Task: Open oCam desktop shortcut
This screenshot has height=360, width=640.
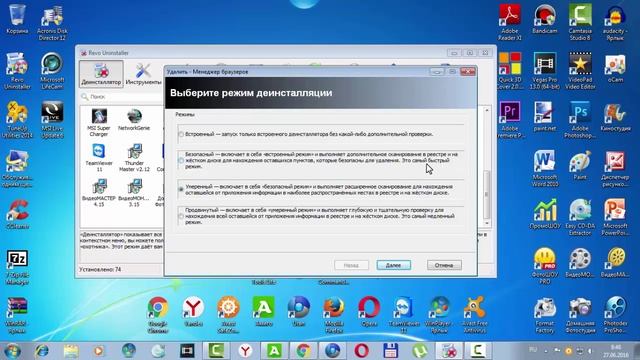Action: (x=615, y=68)
